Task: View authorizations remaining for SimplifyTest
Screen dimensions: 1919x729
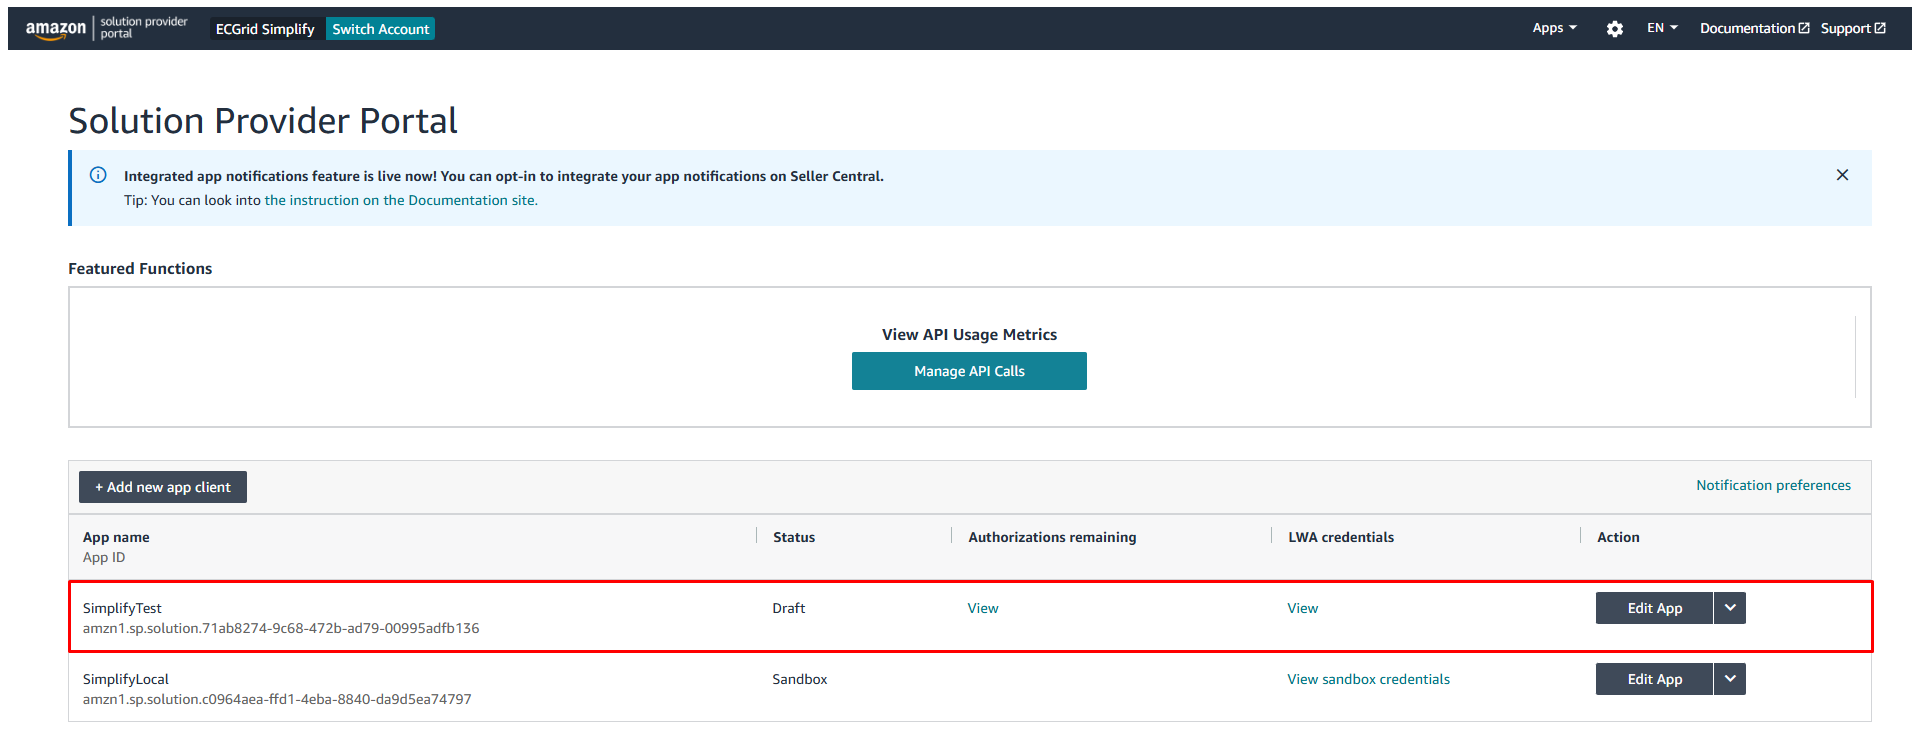Action: [983, 608]
